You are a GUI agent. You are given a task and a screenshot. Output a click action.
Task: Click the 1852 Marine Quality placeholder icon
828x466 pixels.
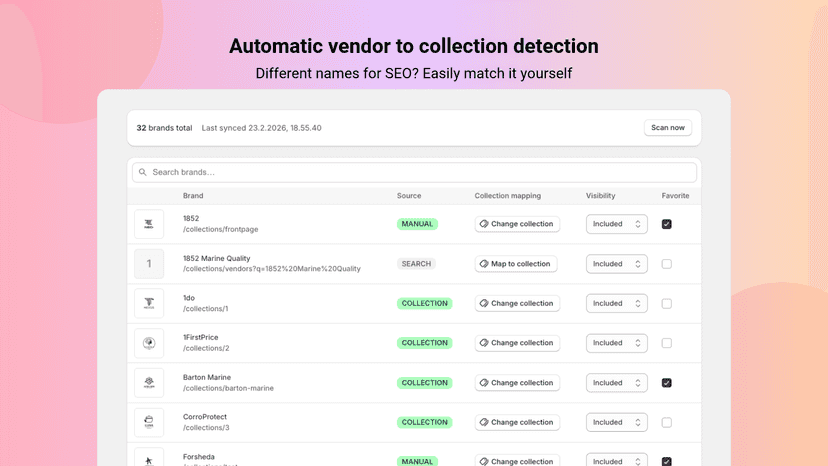point(149,264)
